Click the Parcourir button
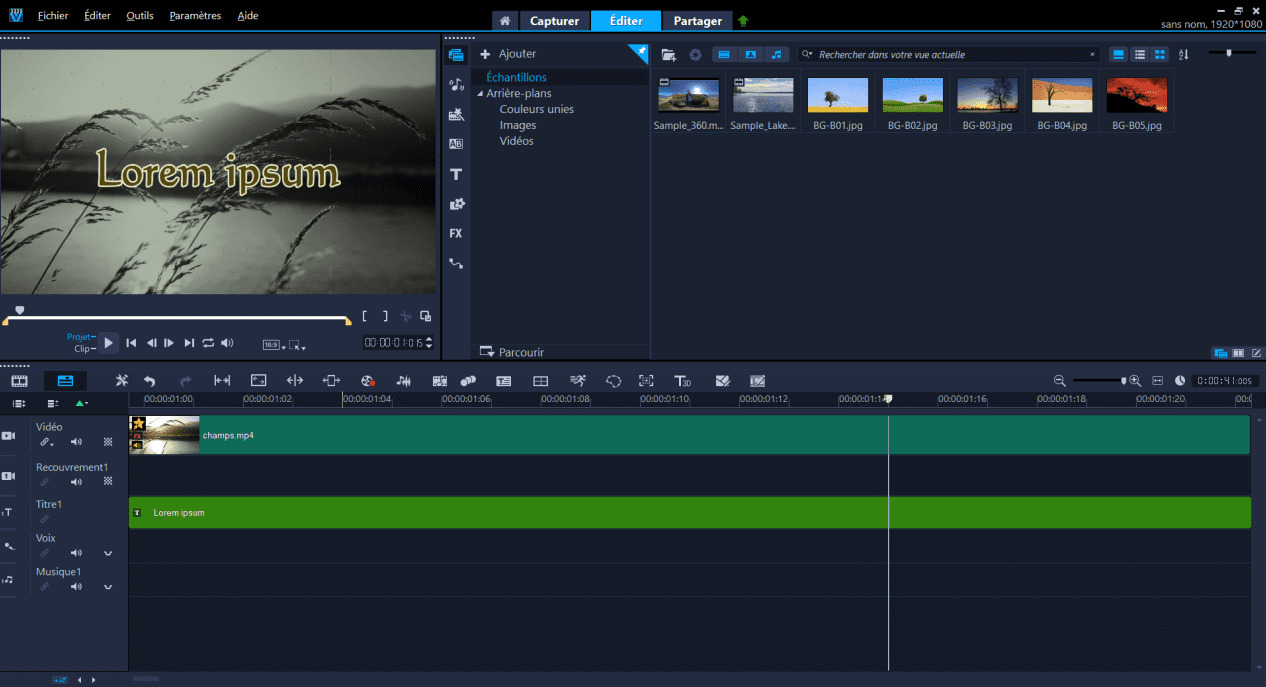 point(512,352)
